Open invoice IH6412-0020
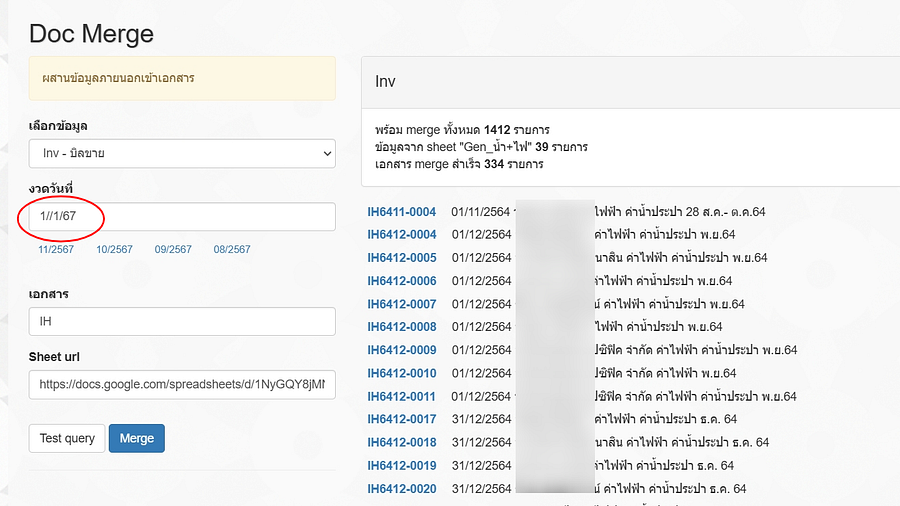900x506 pixels. coord(402,488)
